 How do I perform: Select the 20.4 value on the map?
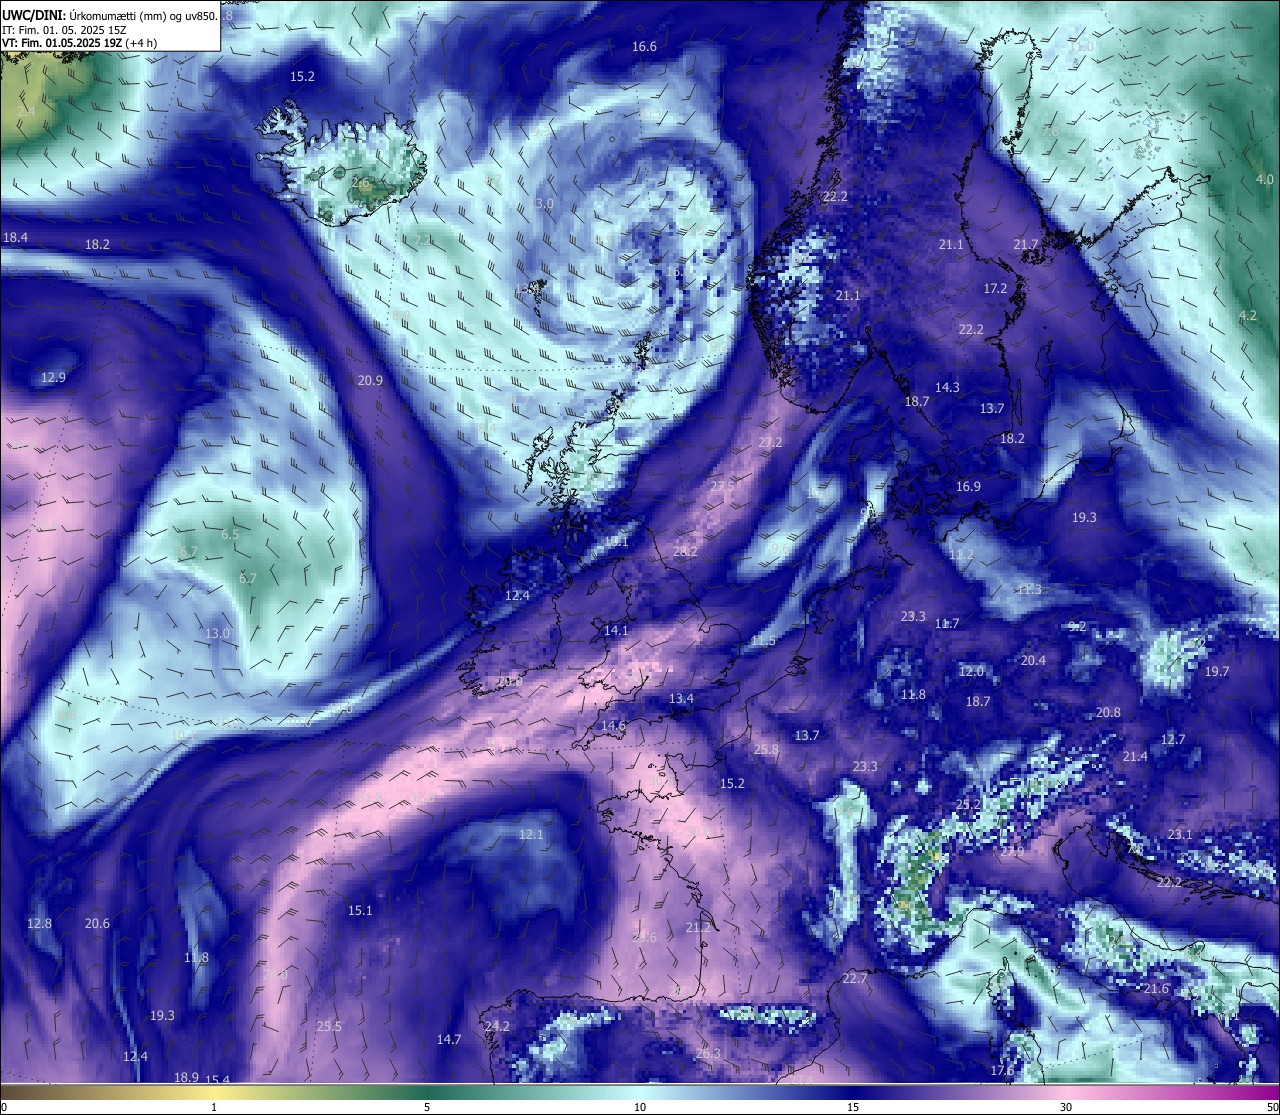click(x=1033, y=661)
